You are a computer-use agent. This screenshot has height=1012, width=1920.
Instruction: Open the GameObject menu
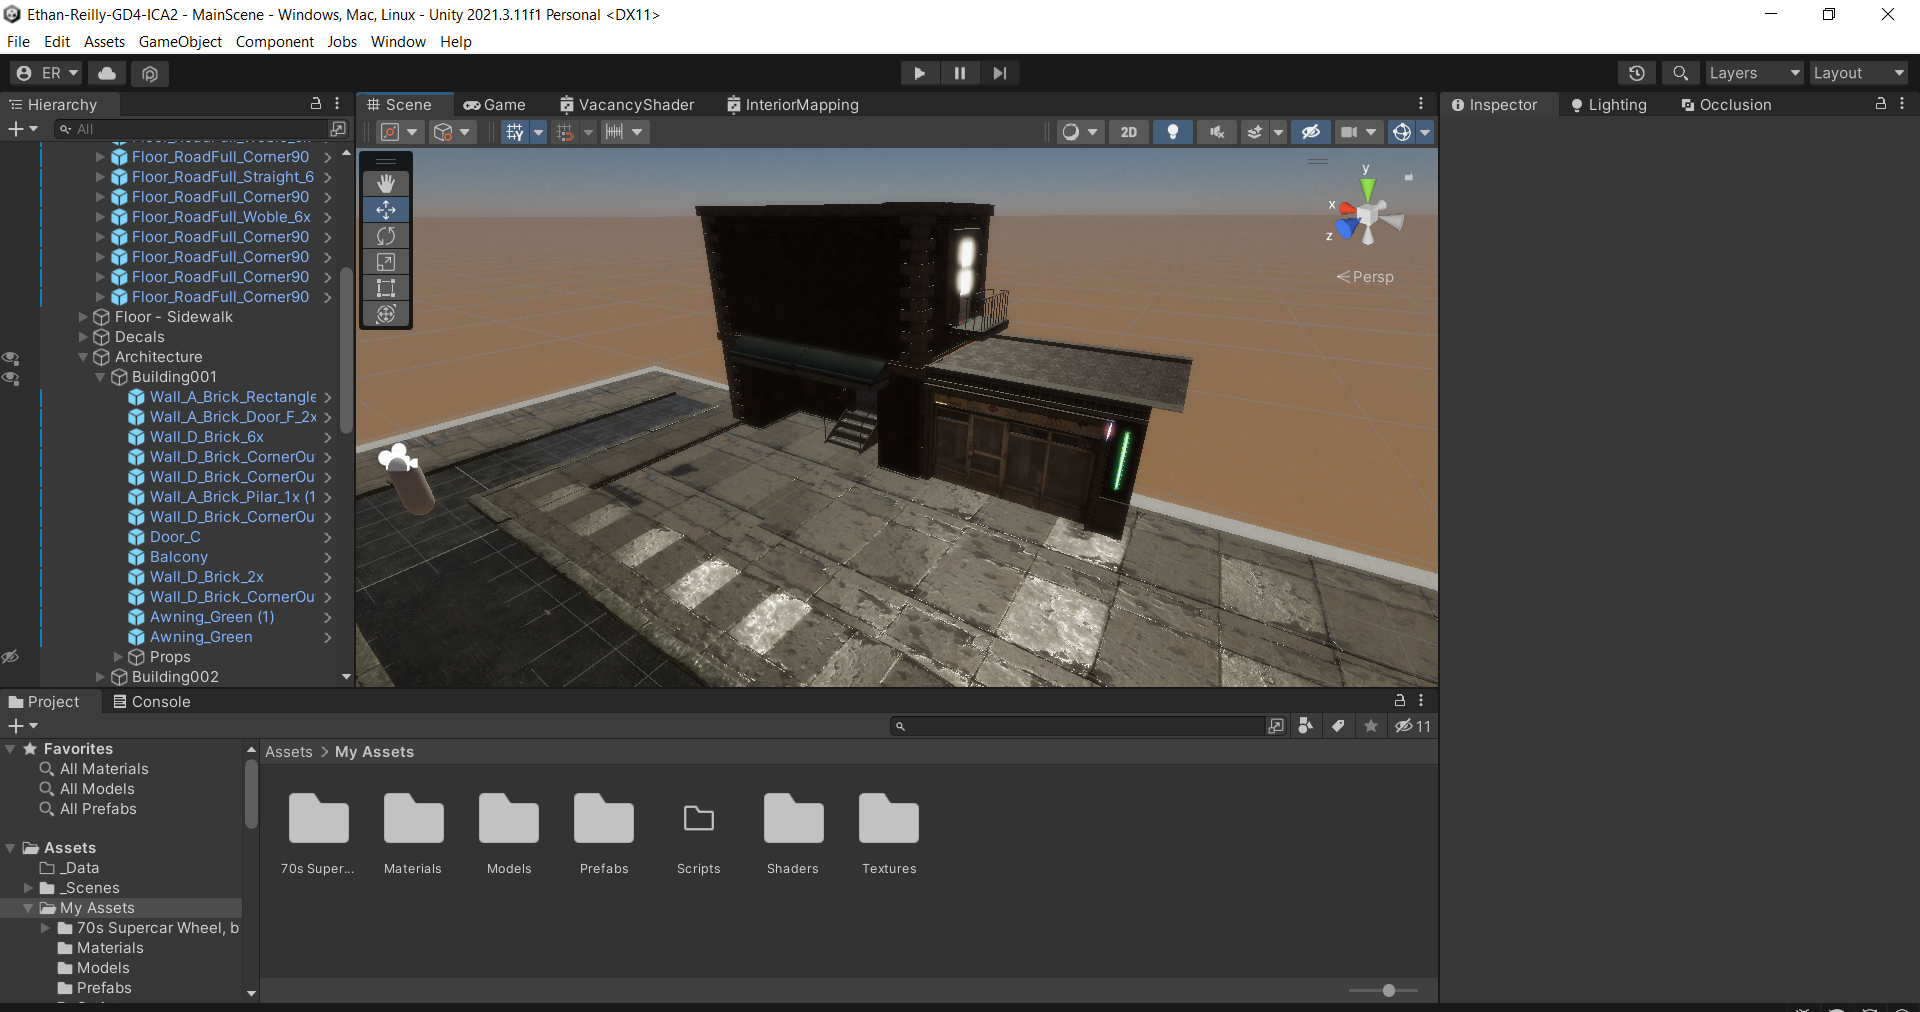pyautogui.click(x=180, y=42)
